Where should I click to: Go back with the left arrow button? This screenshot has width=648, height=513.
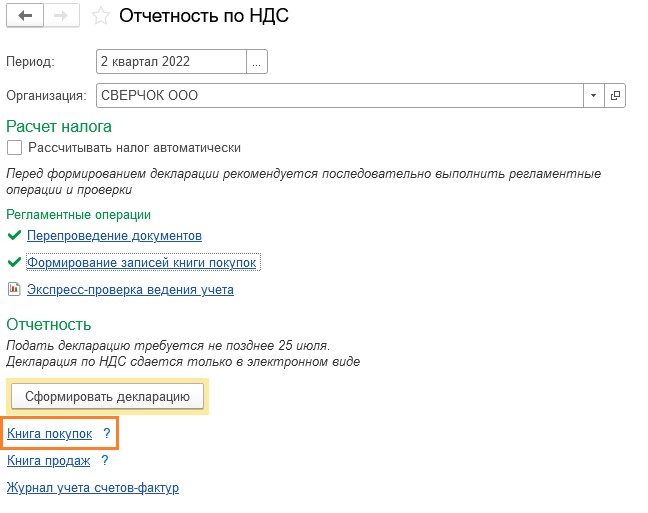(25, 16)
